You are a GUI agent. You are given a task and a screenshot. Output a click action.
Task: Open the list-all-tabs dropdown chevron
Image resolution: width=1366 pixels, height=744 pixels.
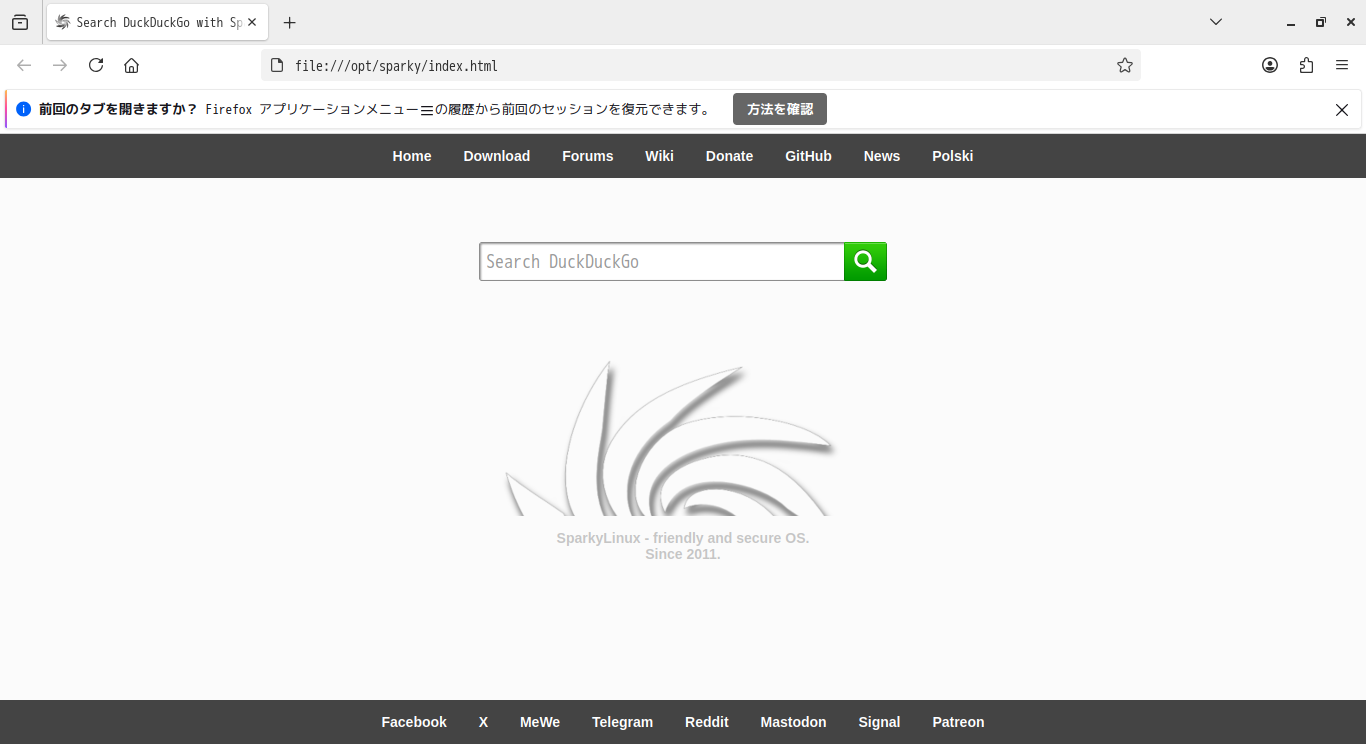coord(1214,21)
